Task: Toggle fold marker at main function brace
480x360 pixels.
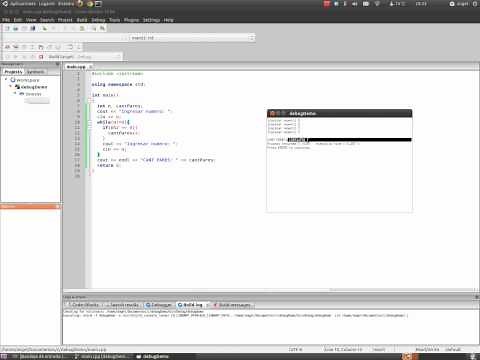Action: (90, 100)
